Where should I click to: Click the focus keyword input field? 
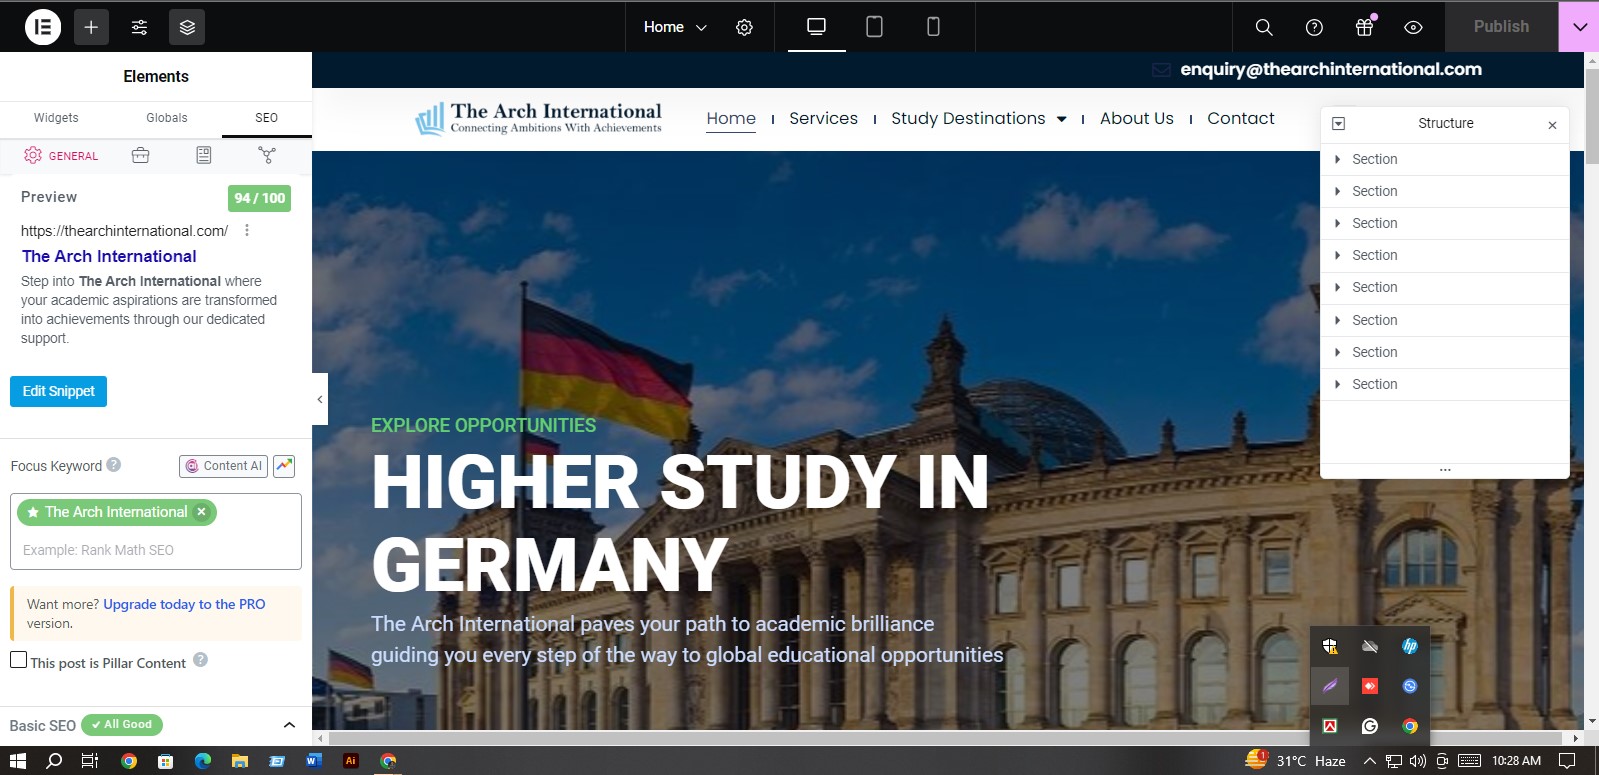click(x=155, y=550)
